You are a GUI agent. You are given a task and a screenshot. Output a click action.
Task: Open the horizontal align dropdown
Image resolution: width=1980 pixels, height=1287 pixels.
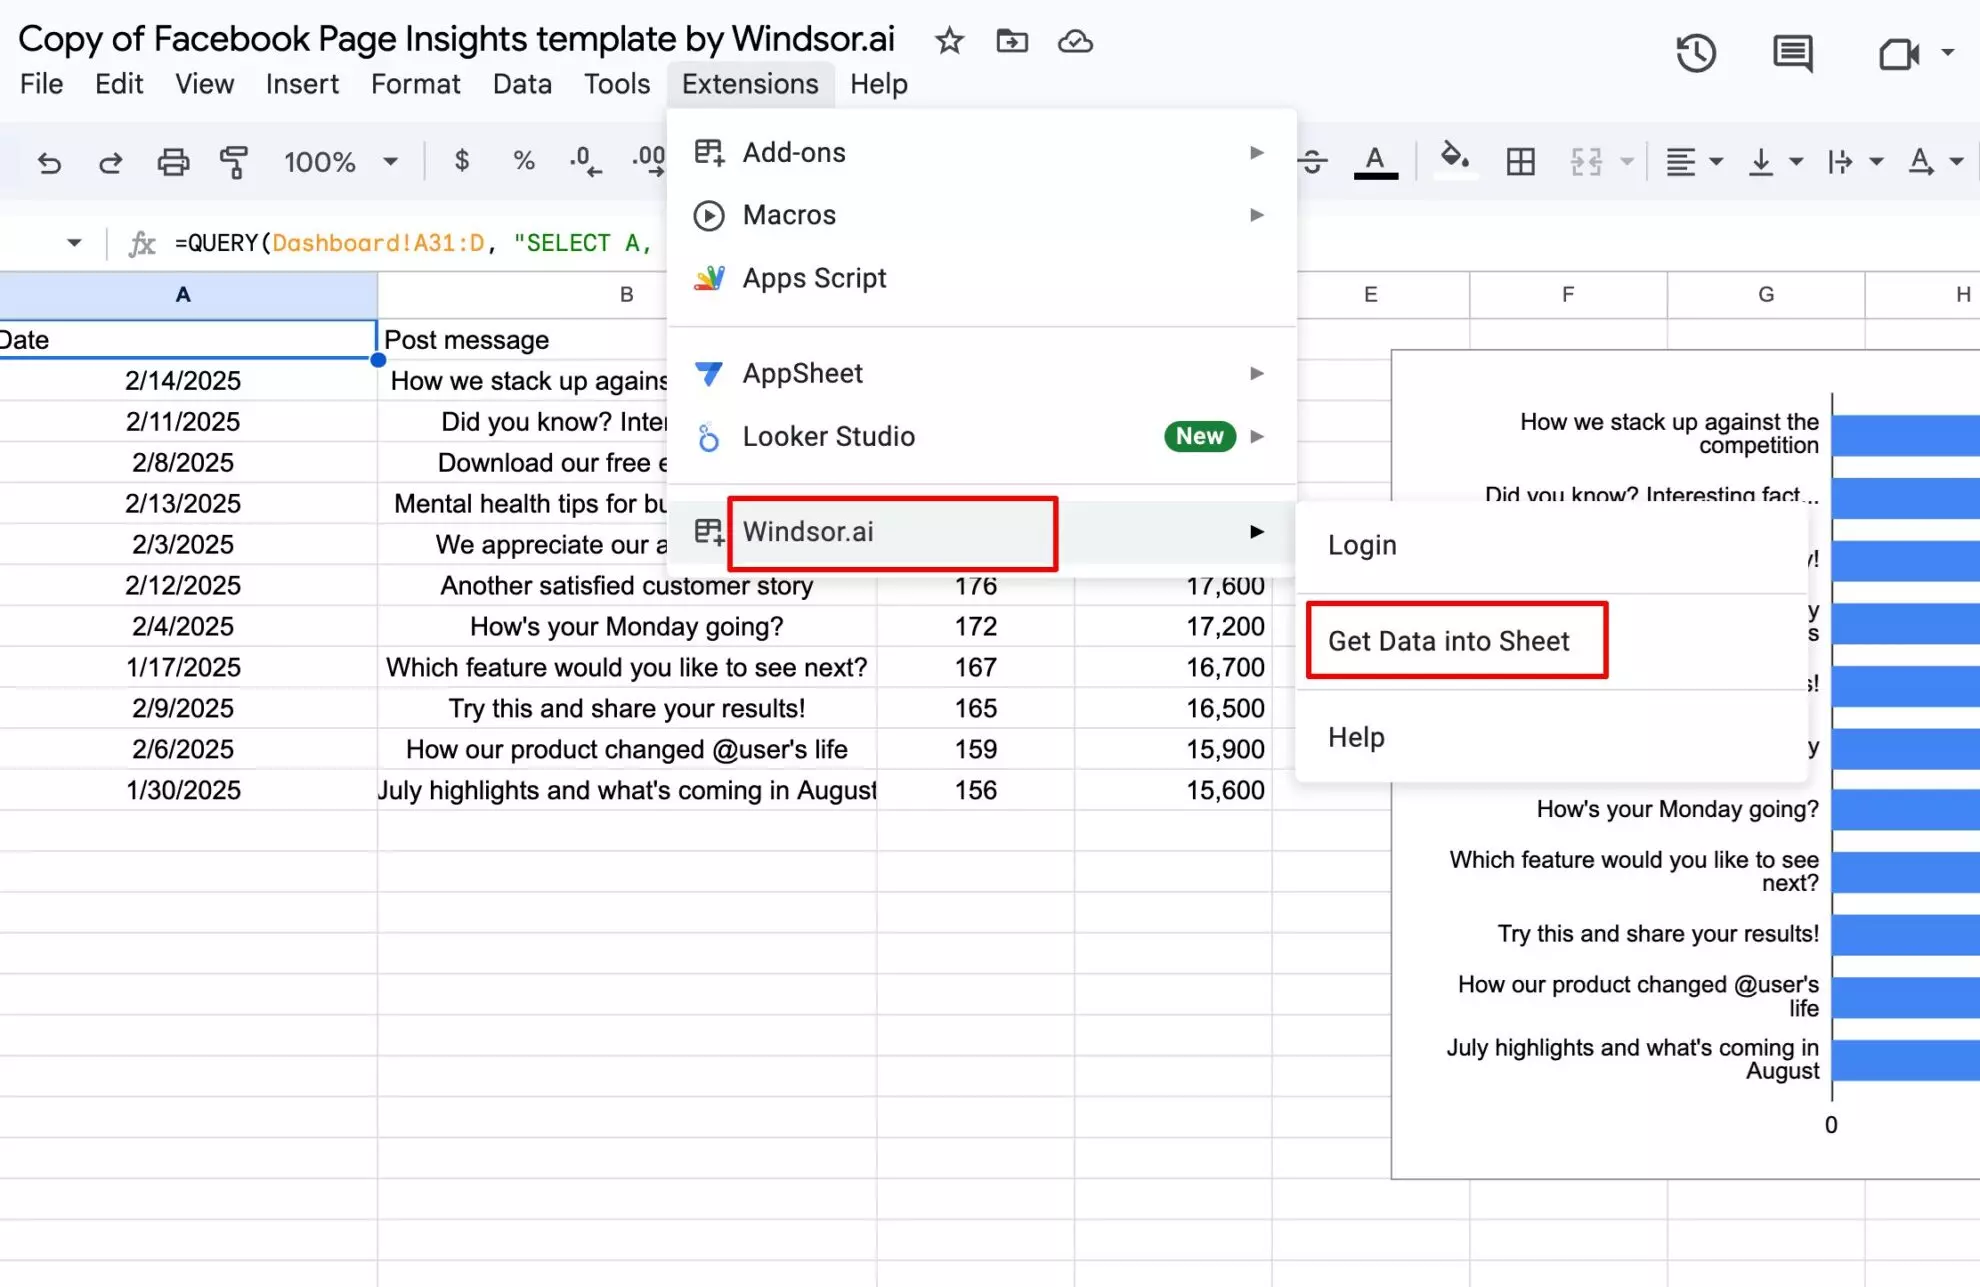tap(1692, 161)
